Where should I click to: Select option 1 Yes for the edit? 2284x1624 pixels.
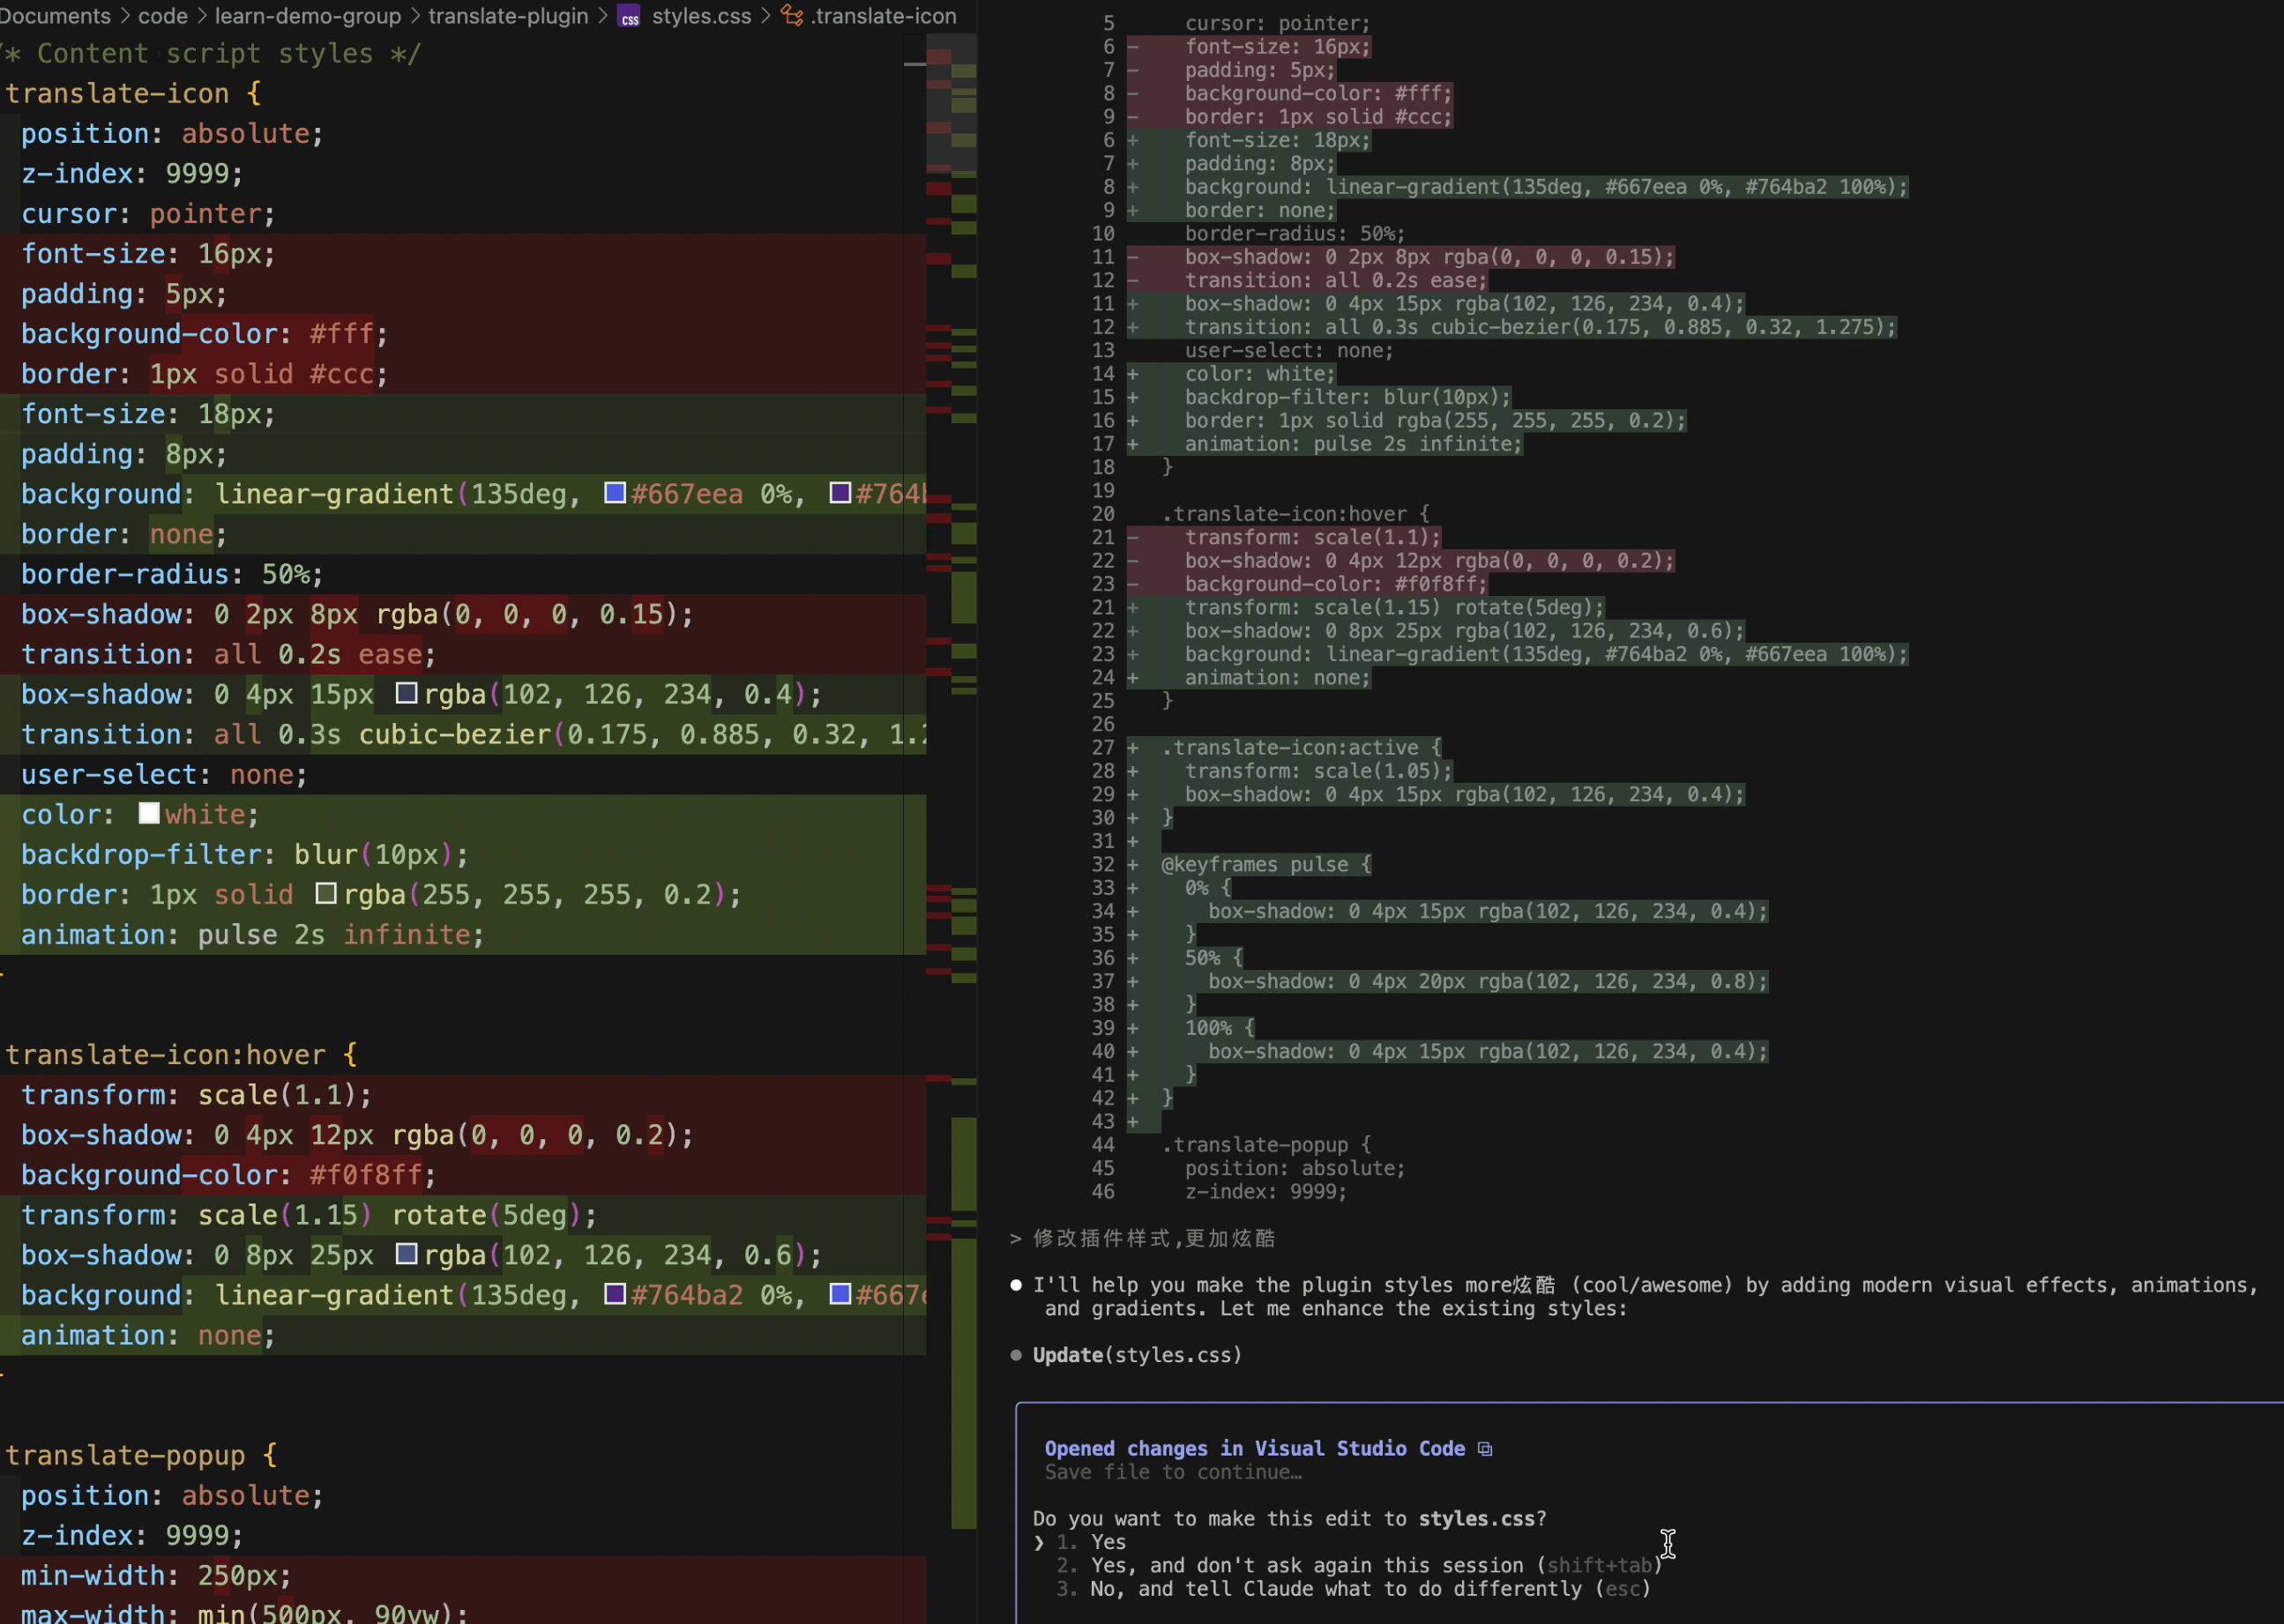[x=1107, y=1542]
